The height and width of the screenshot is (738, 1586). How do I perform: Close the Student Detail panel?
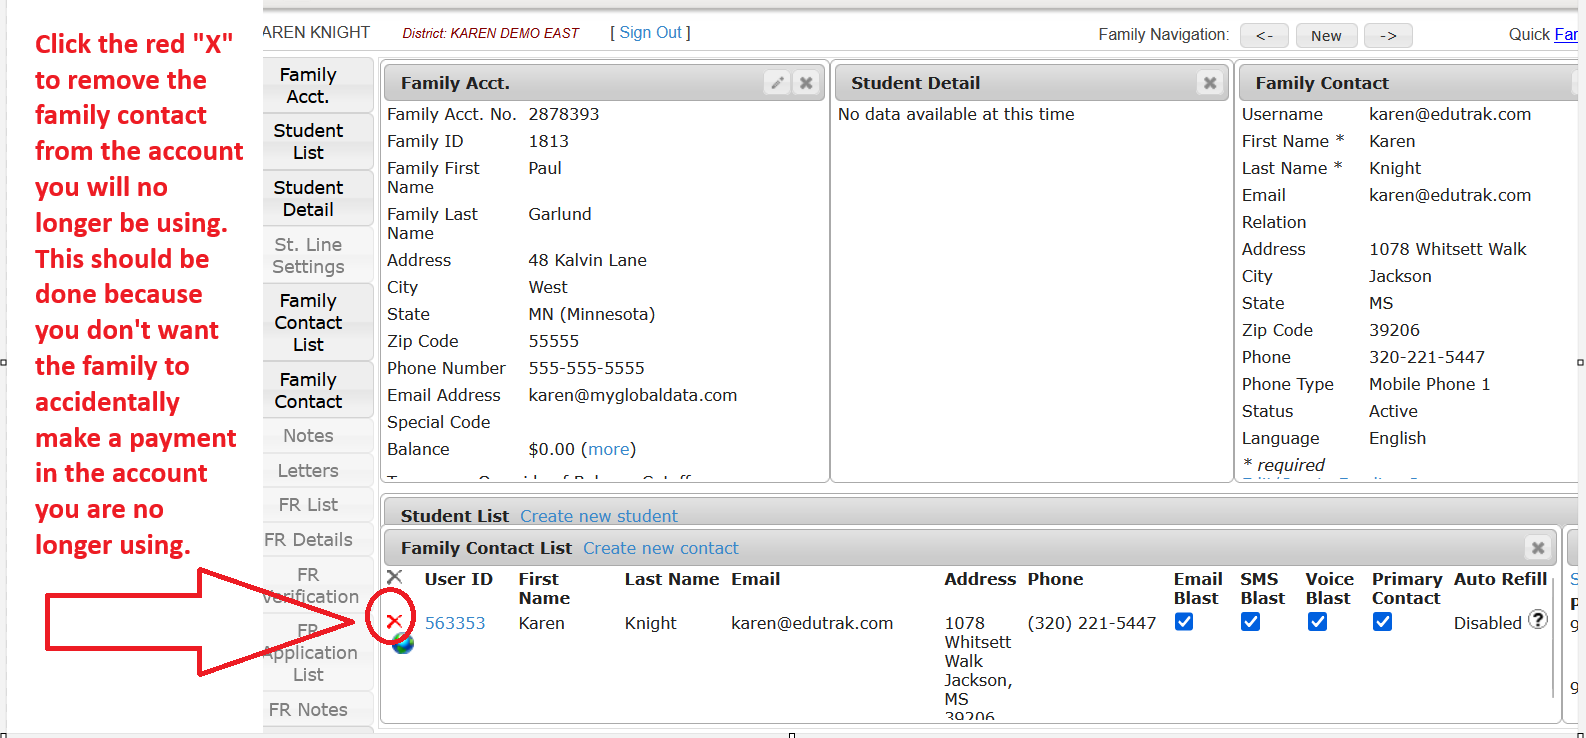(1210, 83)
